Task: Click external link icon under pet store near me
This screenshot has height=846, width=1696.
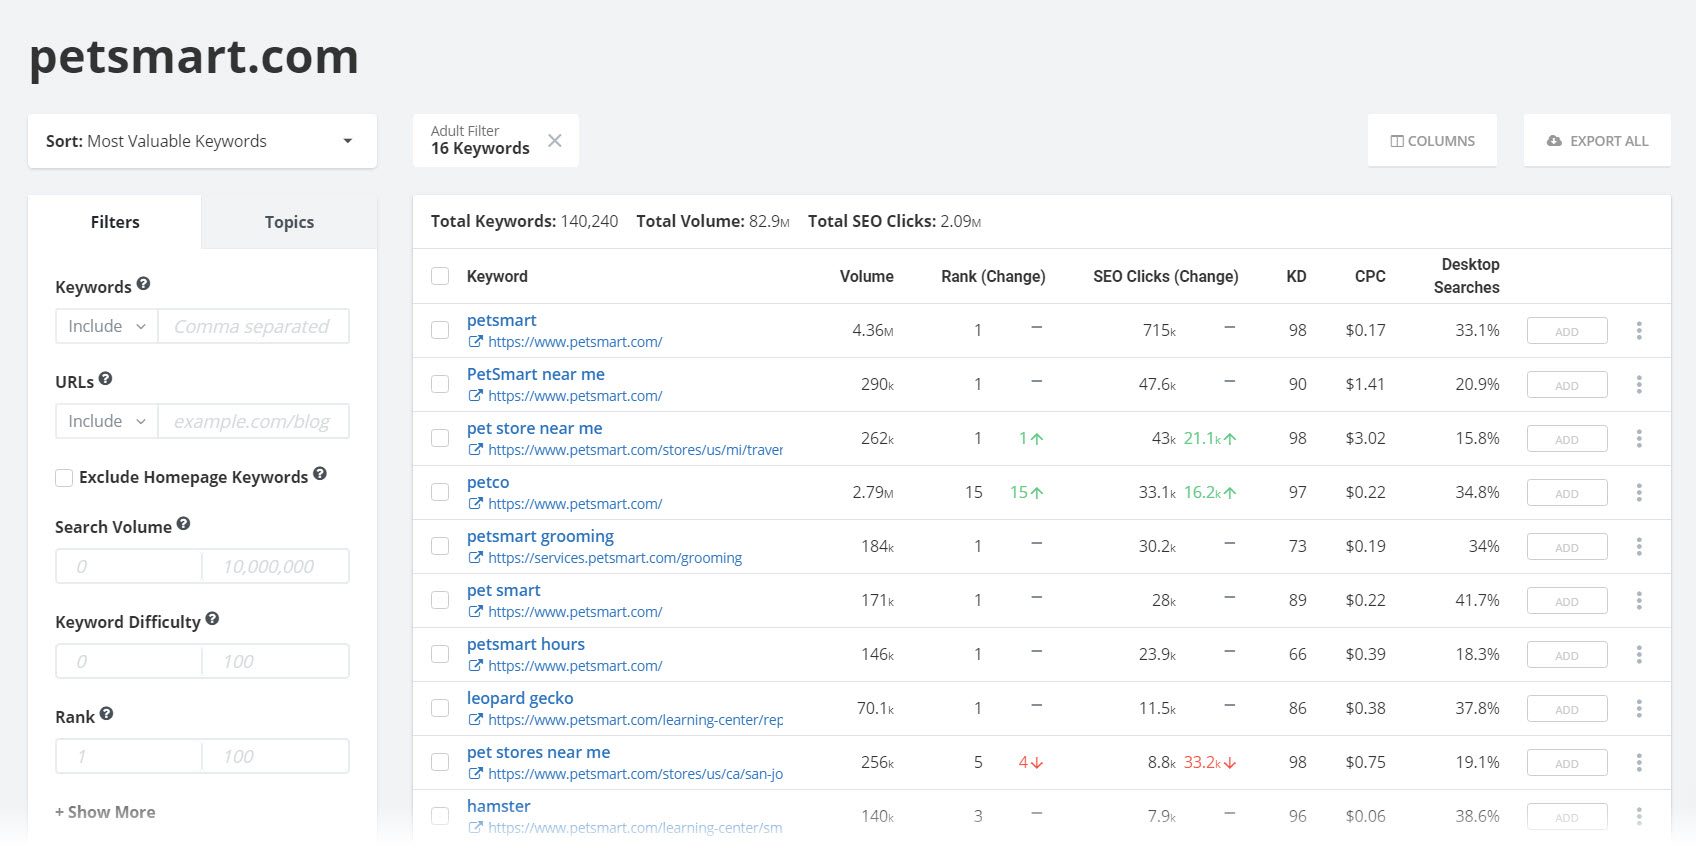Action: tap(476, 450)
